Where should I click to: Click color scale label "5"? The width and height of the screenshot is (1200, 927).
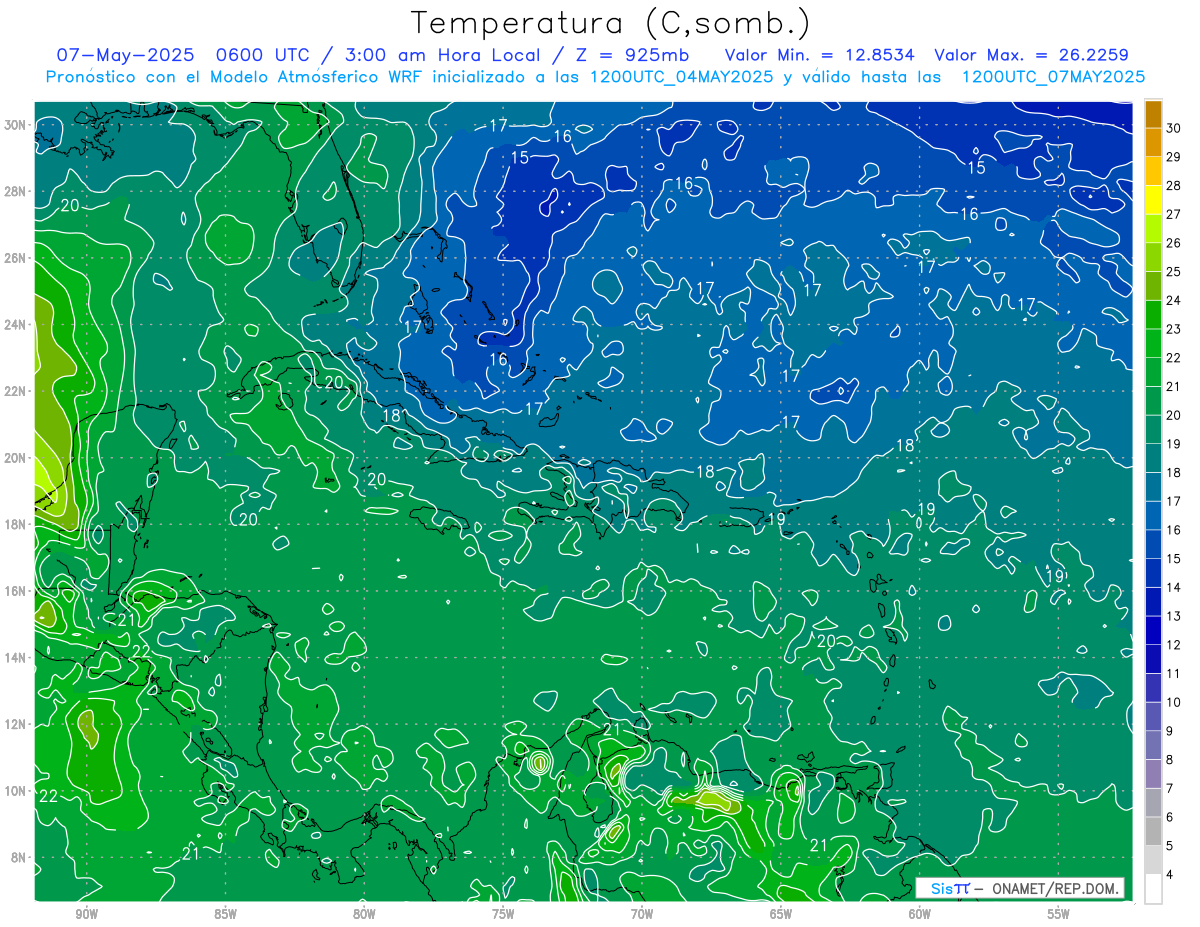(x=1170, y=845)
